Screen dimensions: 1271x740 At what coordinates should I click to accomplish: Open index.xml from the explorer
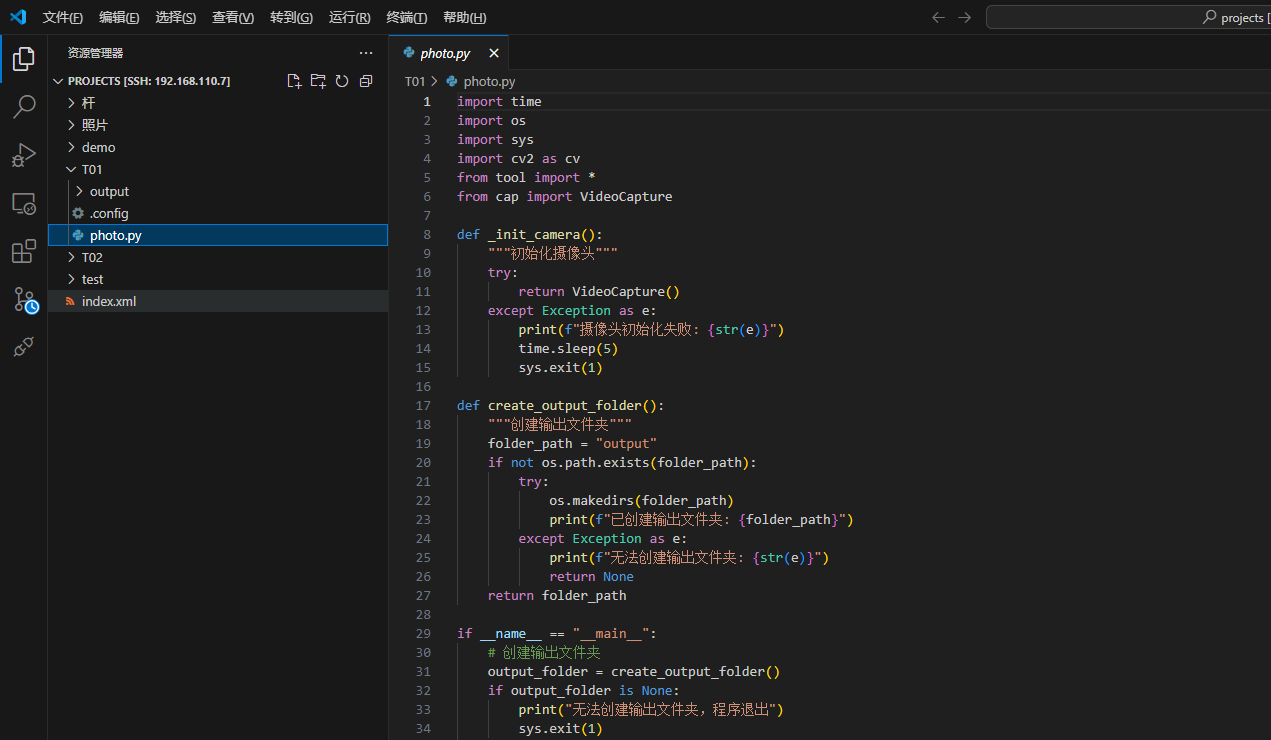coord(108,302)
